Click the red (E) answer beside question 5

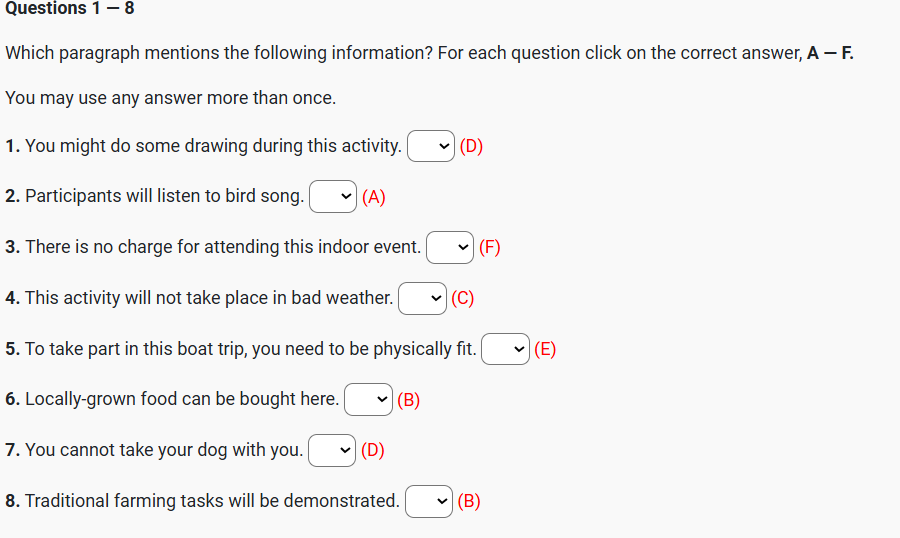pos(545,349)
